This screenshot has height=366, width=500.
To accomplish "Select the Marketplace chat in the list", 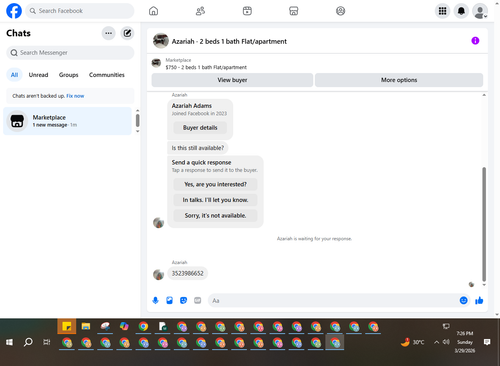I will coord(67,121).
